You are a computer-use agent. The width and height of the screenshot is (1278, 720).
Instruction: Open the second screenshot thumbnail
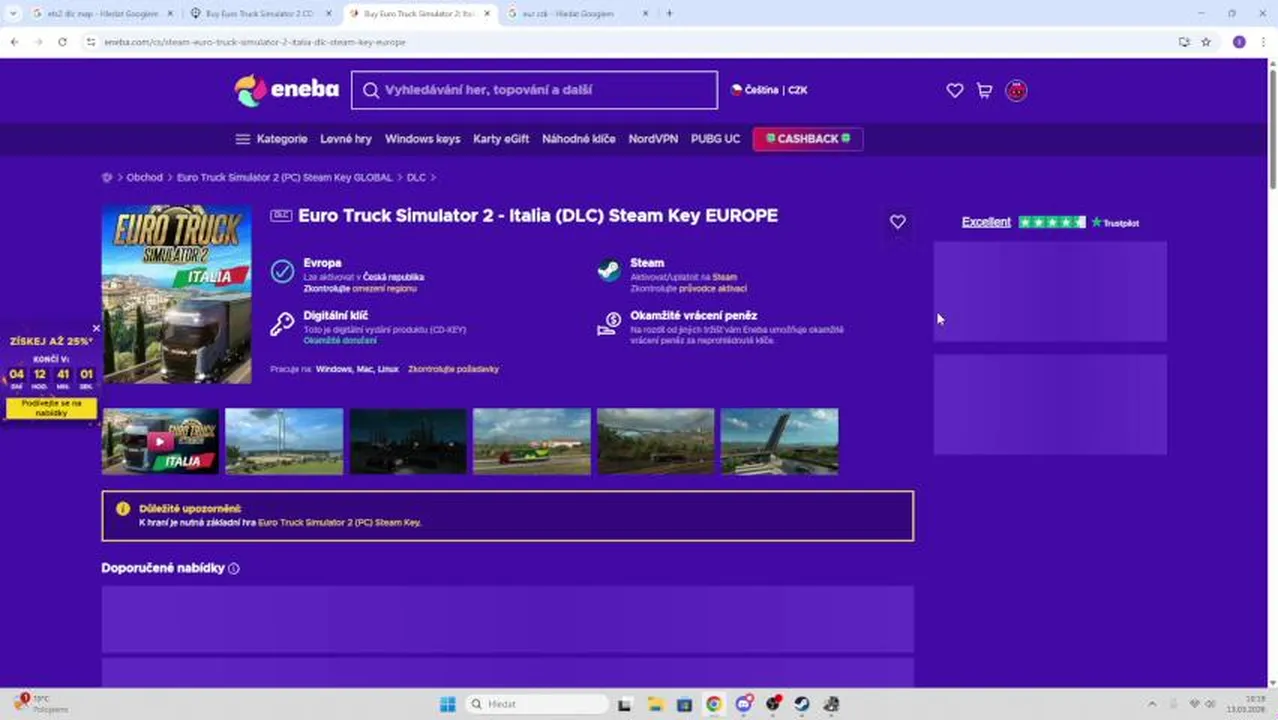point(284,441)
